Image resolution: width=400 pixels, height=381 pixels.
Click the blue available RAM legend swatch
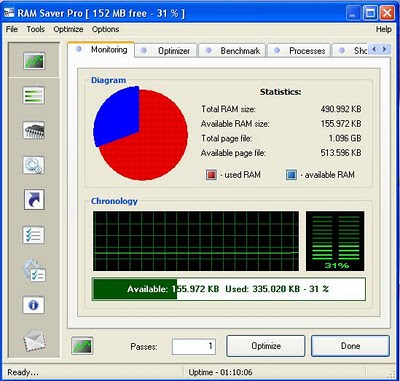click(291, 175)
